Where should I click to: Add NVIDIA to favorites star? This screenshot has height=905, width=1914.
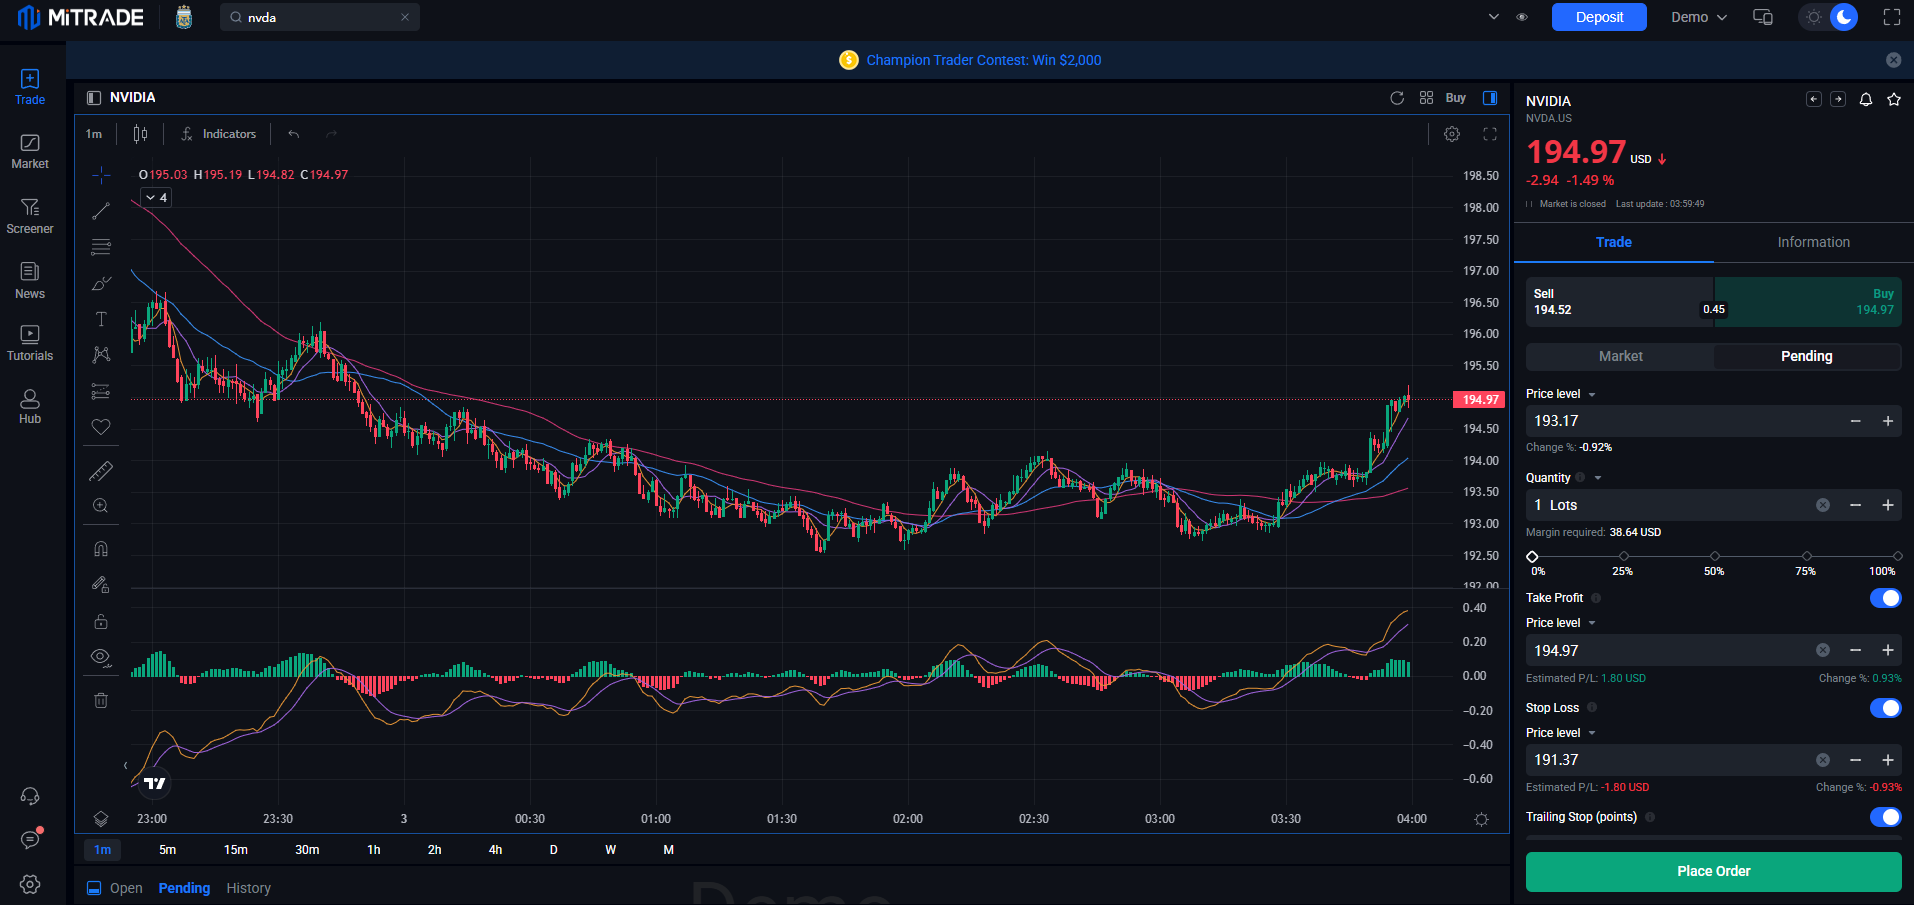click(1894, 99)
